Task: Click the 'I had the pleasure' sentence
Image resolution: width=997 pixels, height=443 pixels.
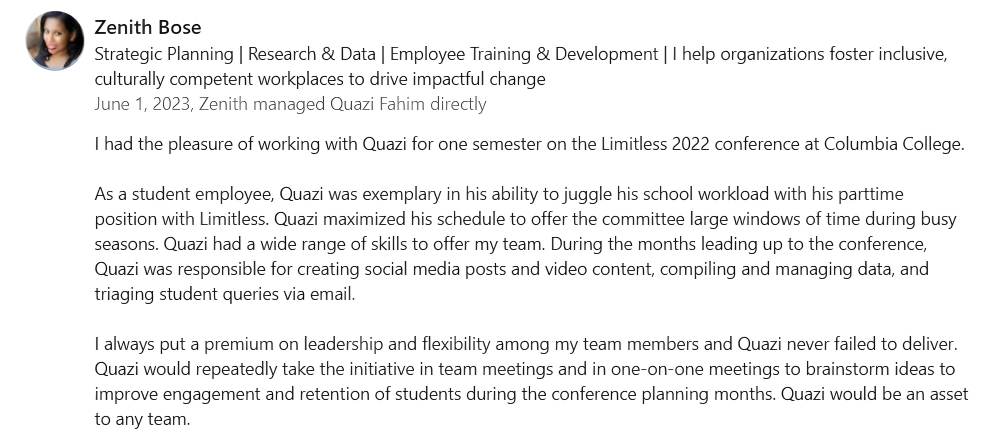Action: [x=530, y=144]
